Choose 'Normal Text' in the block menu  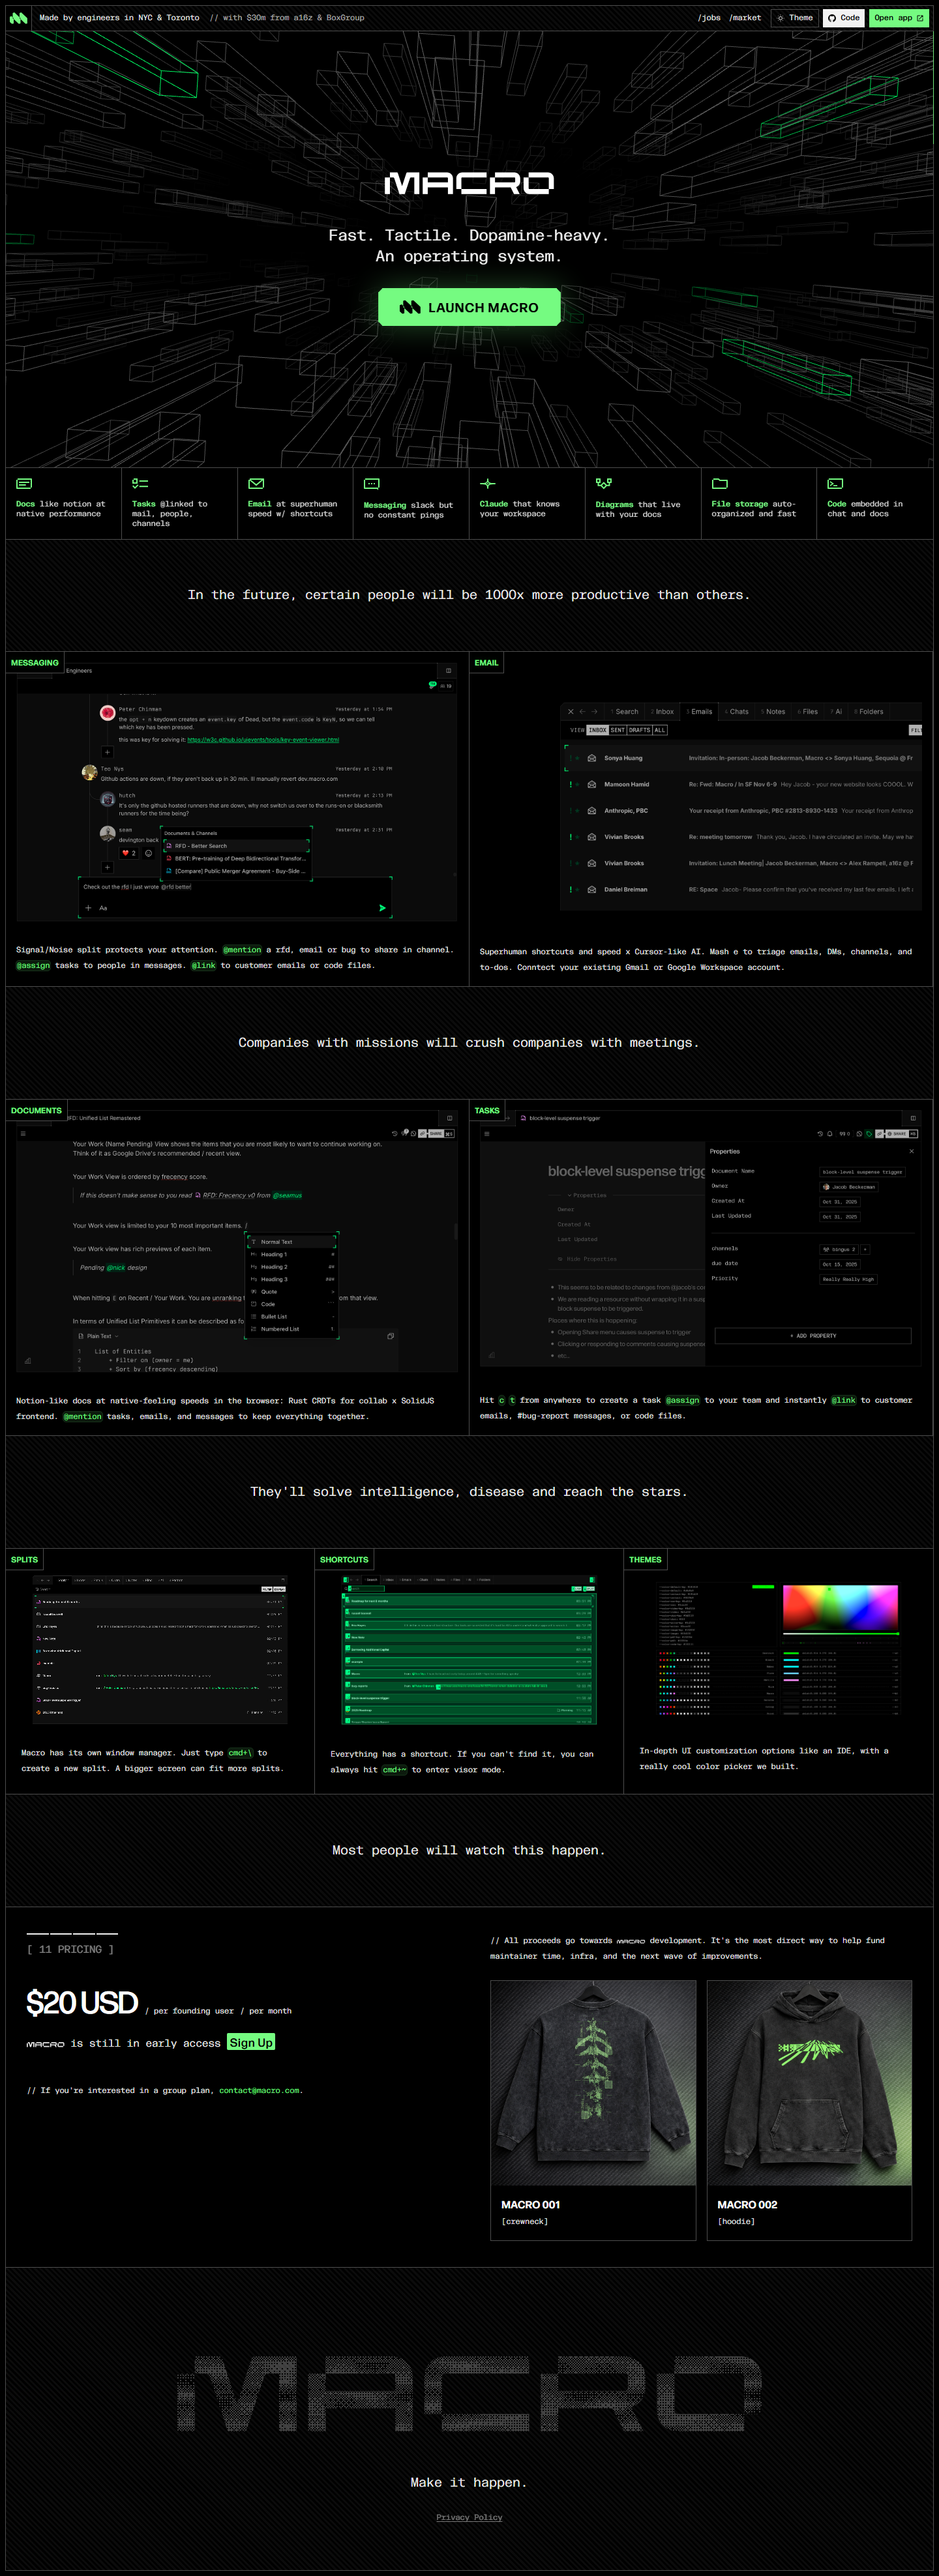292,1242
